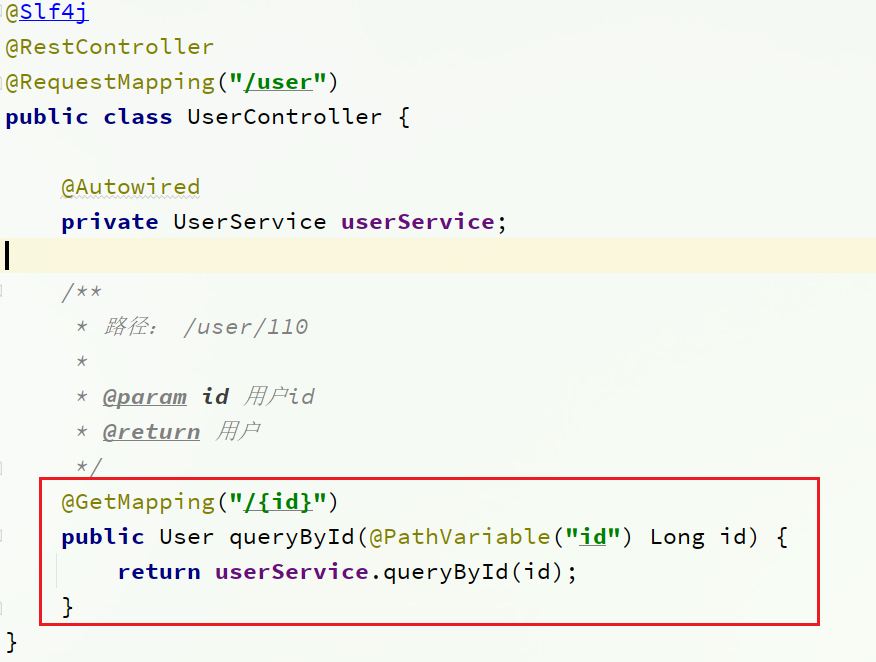The image size is (876, 662).
Task: Click the UserController class name
Action: click(284, 117)
